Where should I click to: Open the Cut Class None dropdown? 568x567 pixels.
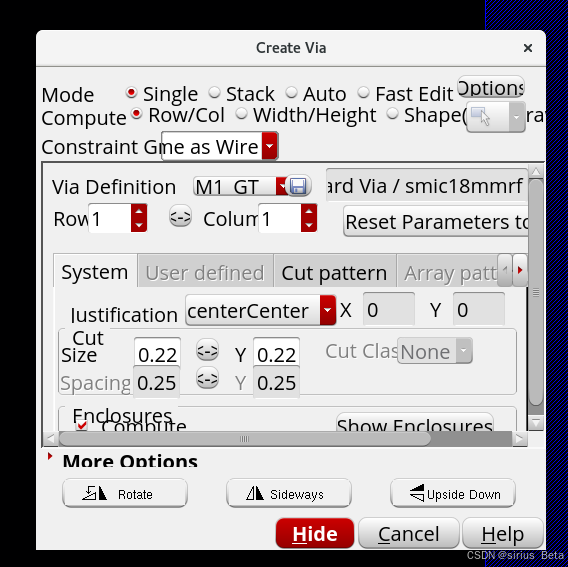point(464,351)
